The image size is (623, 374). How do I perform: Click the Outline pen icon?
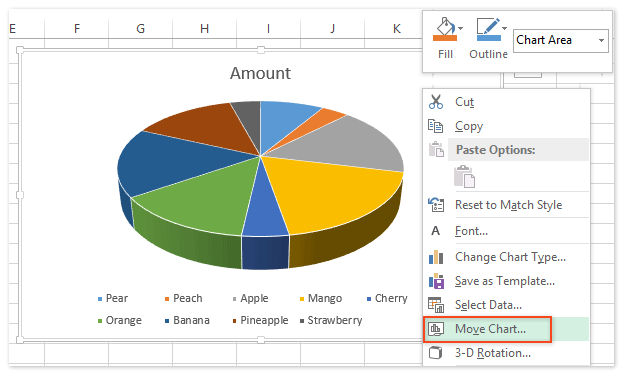tap(488, 29)
